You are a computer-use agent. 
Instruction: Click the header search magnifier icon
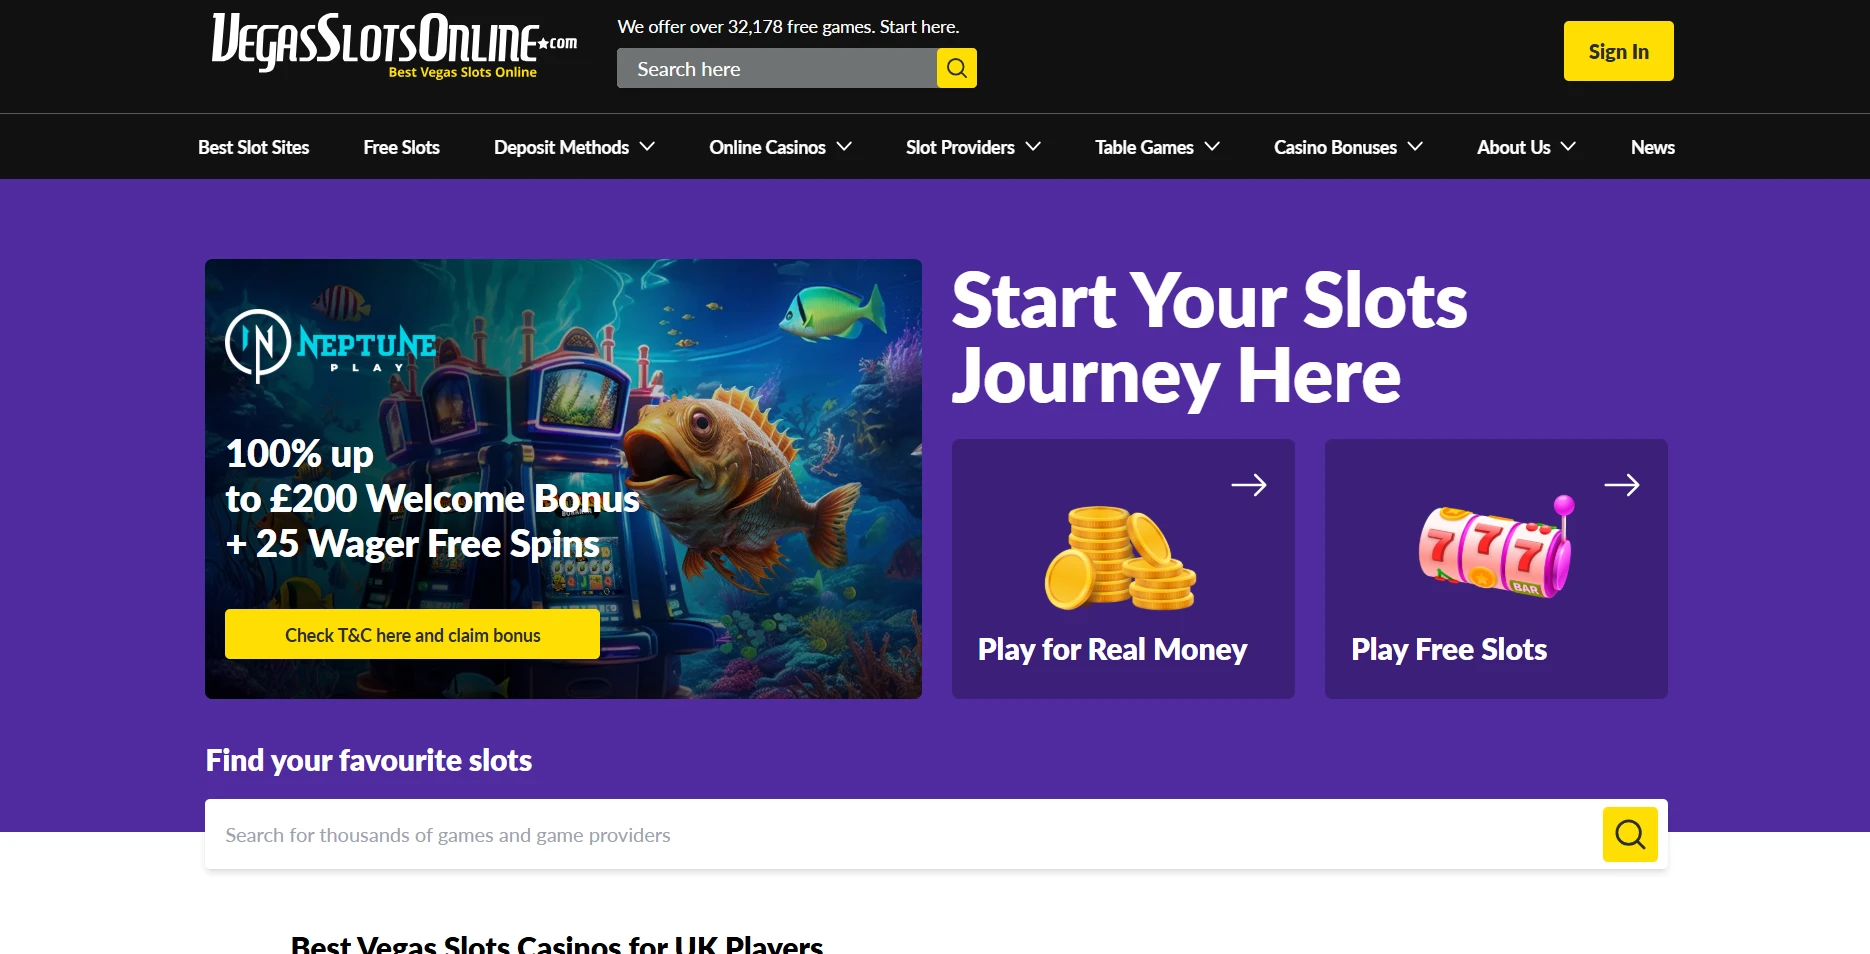[957, 68]
